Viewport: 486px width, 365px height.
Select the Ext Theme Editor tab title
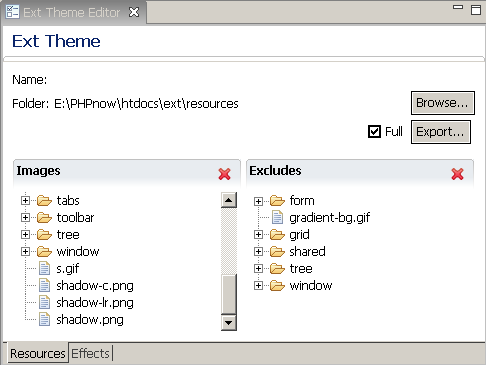point(72,12)
